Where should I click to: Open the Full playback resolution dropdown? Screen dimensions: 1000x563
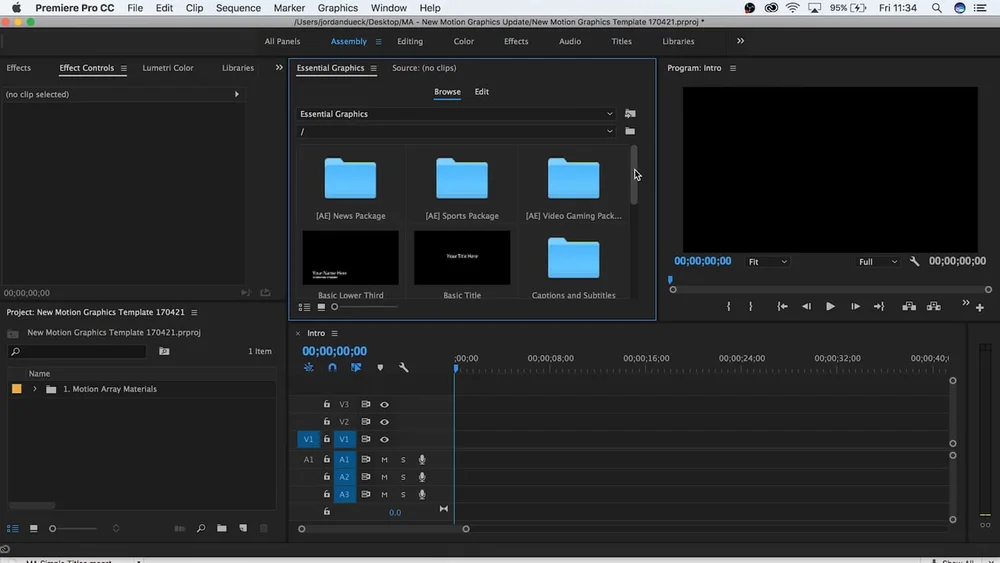click(878, 262)
